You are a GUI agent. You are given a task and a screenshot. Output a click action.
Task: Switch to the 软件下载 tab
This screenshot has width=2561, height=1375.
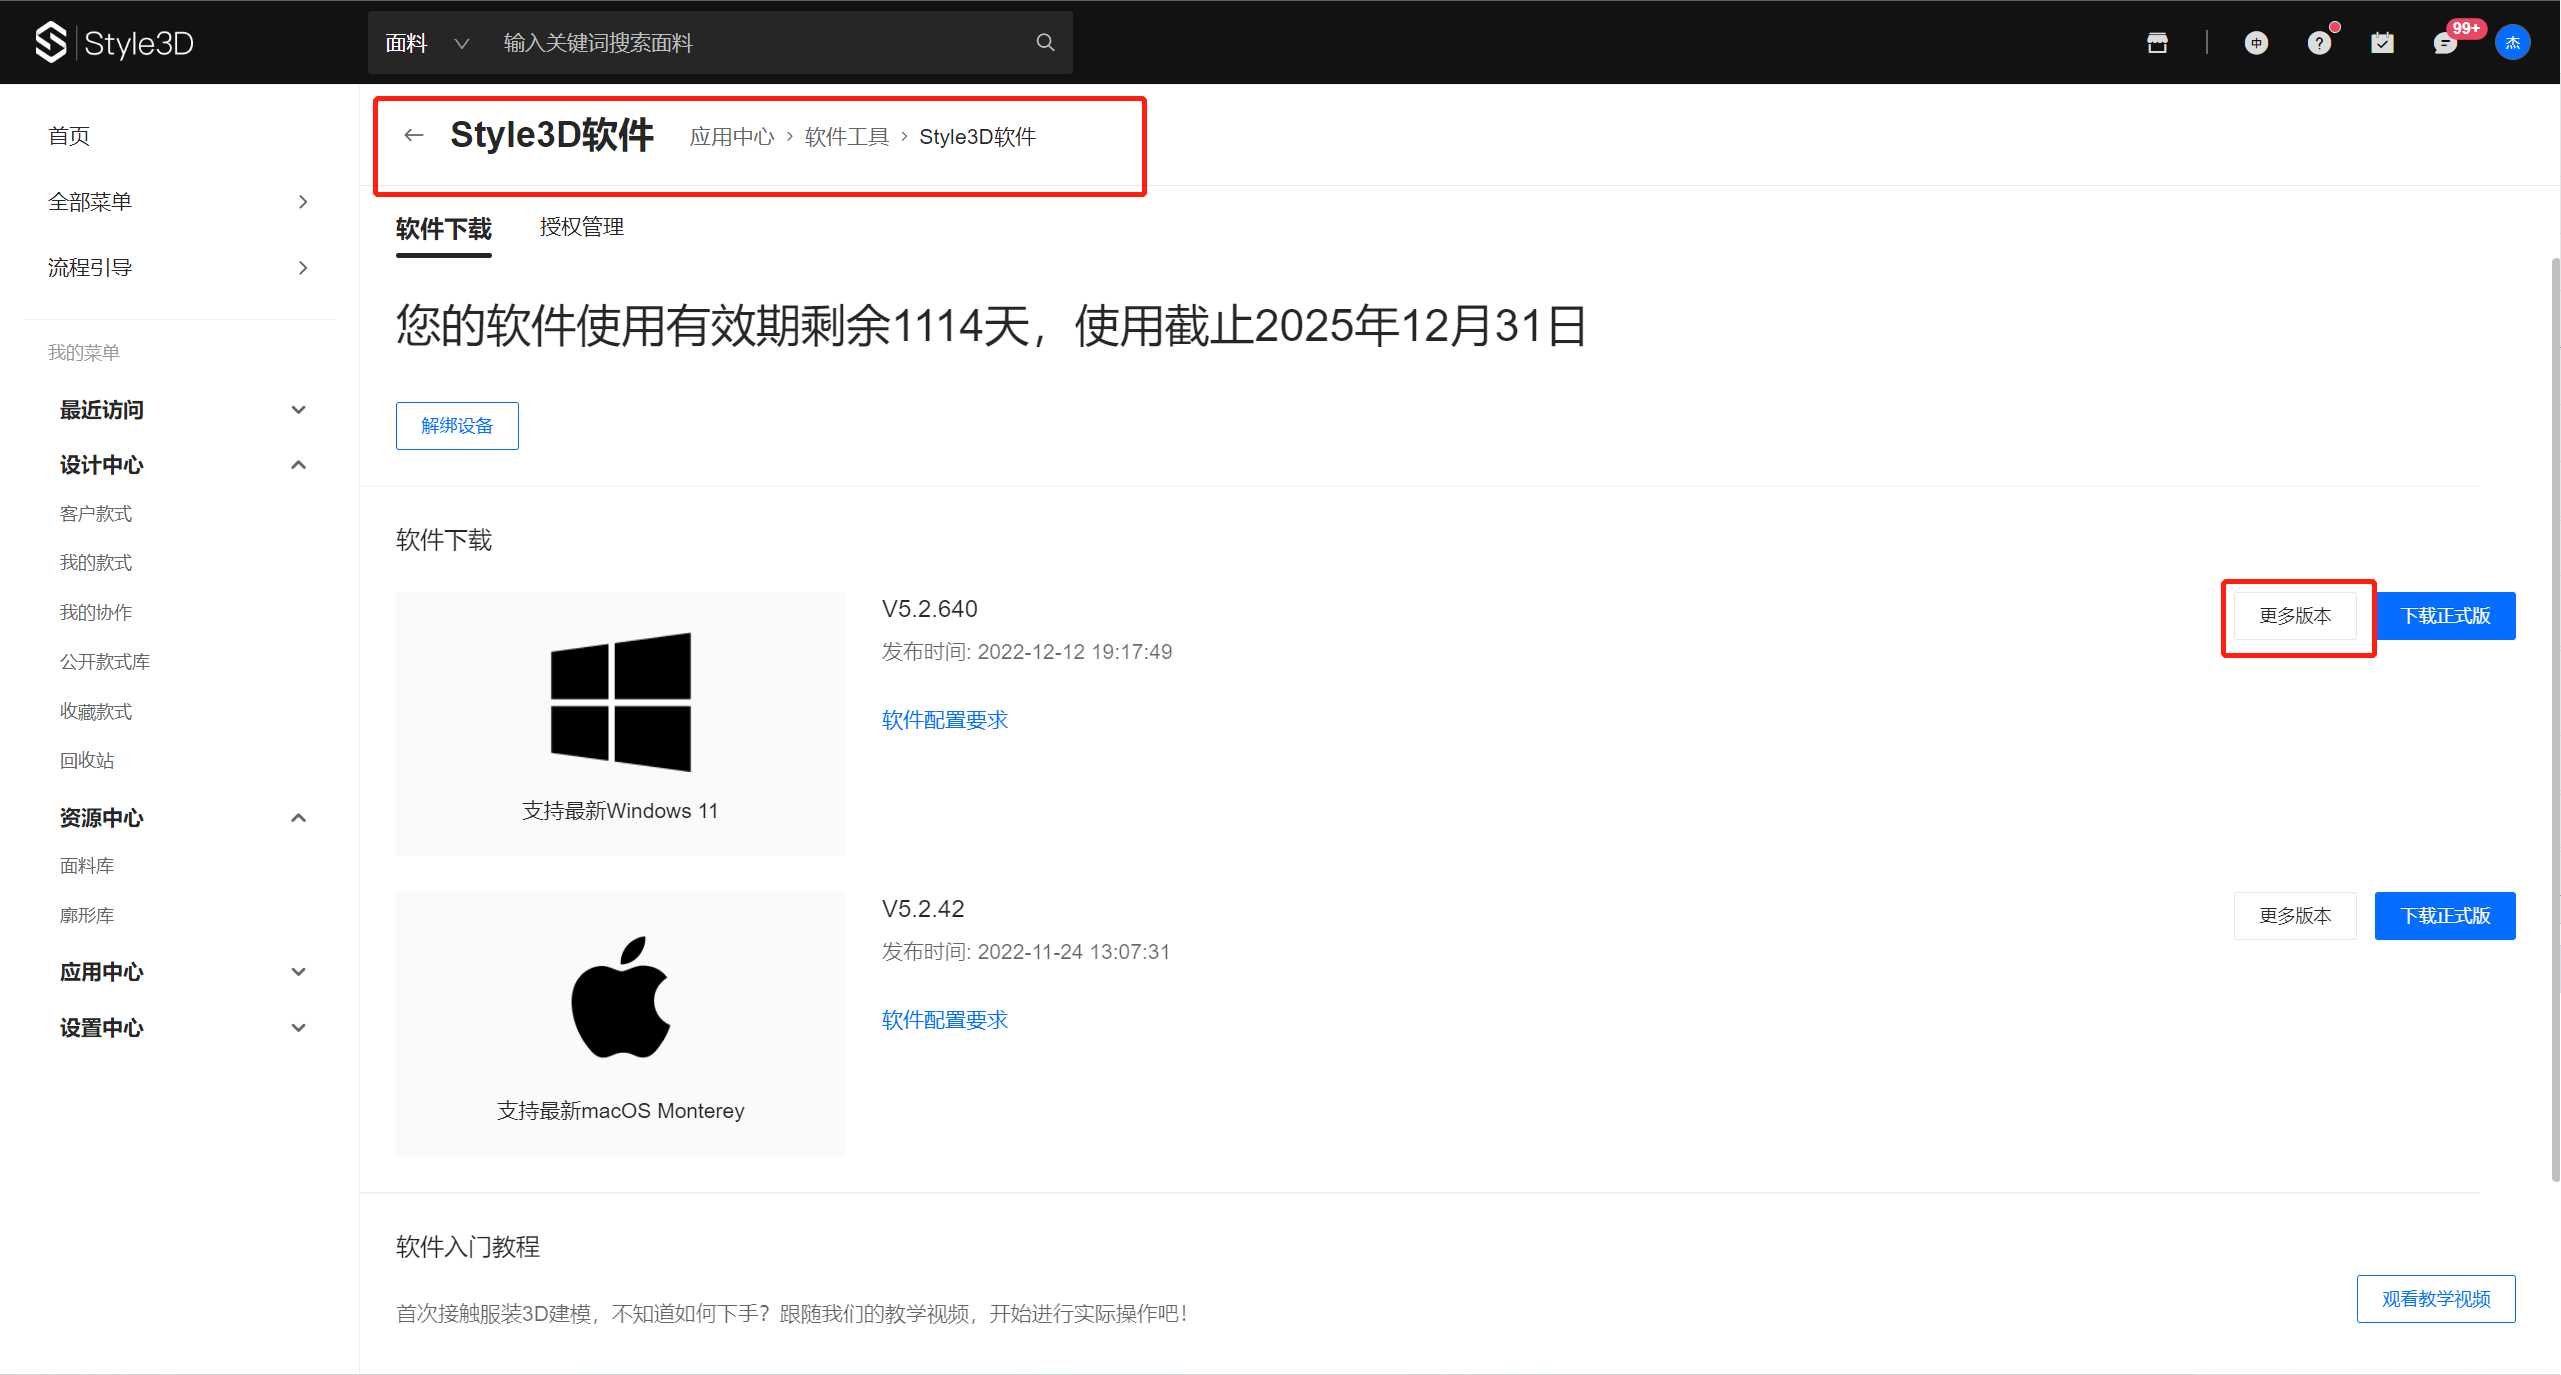[444, 229]
